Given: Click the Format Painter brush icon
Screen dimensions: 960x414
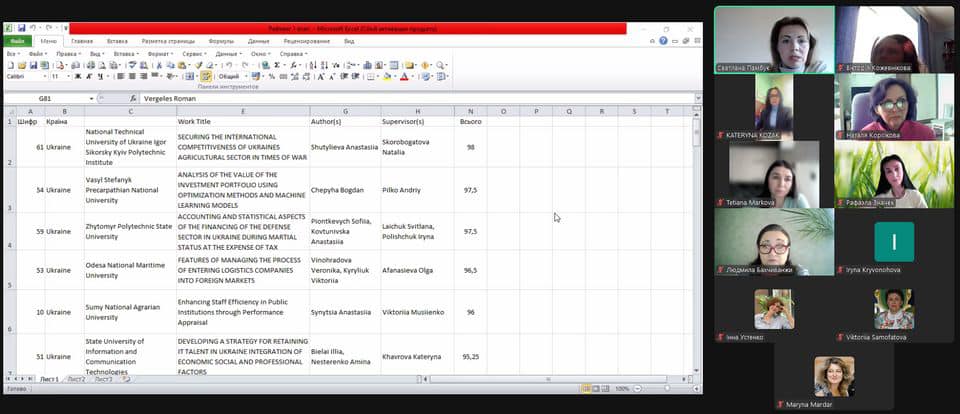Looking at the screenshot, I should (x=198, y=66).
